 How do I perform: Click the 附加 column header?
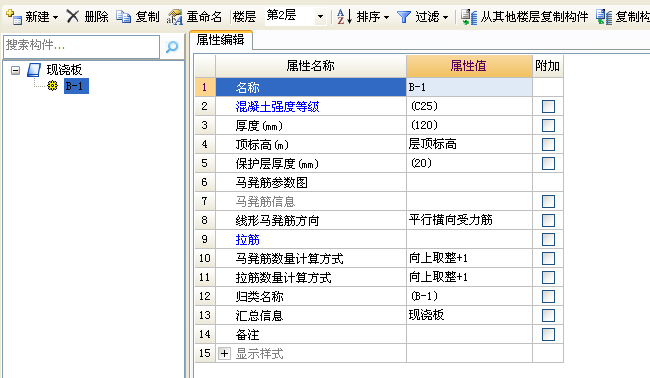[548, 66]
